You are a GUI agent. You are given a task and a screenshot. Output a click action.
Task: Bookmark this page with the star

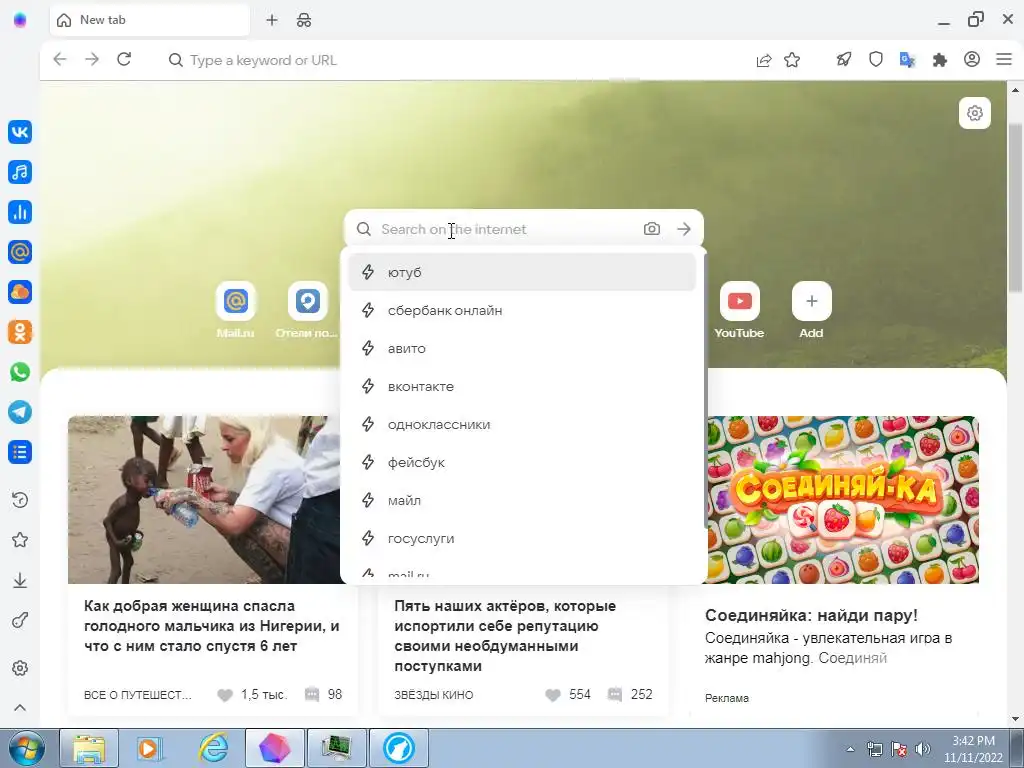click(792, 60)
